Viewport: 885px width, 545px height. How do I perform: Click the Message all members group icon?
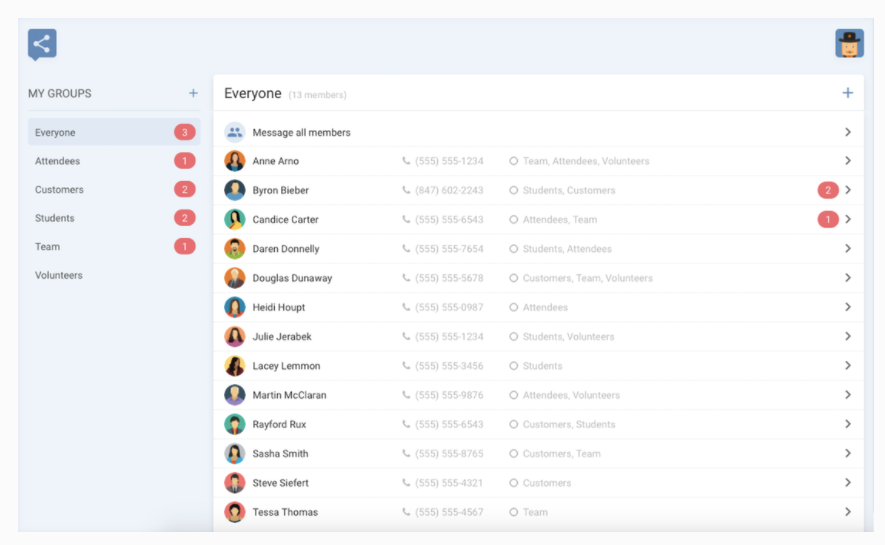(x=235, y=132)
